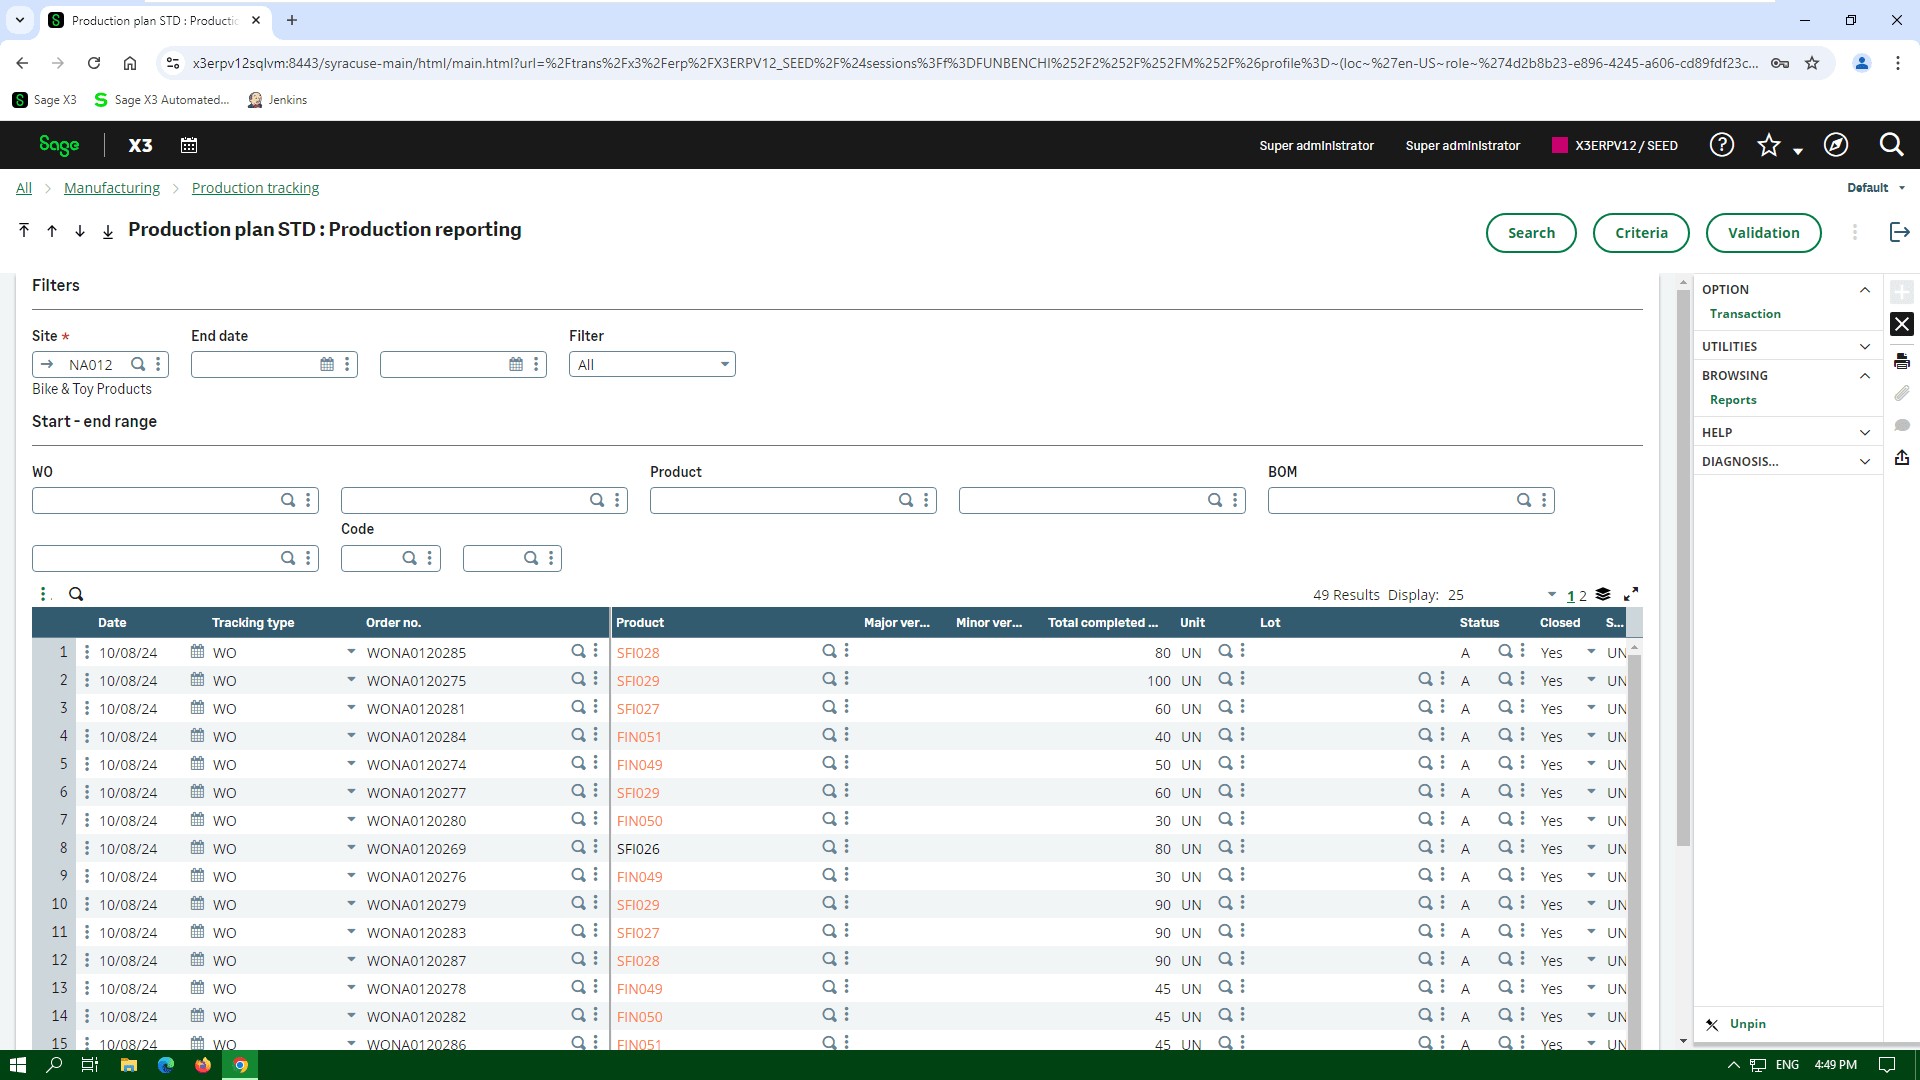Screen dimensions: 1920x1080
Task: Click the help question mark icon in header
Action: (1722, 145)
